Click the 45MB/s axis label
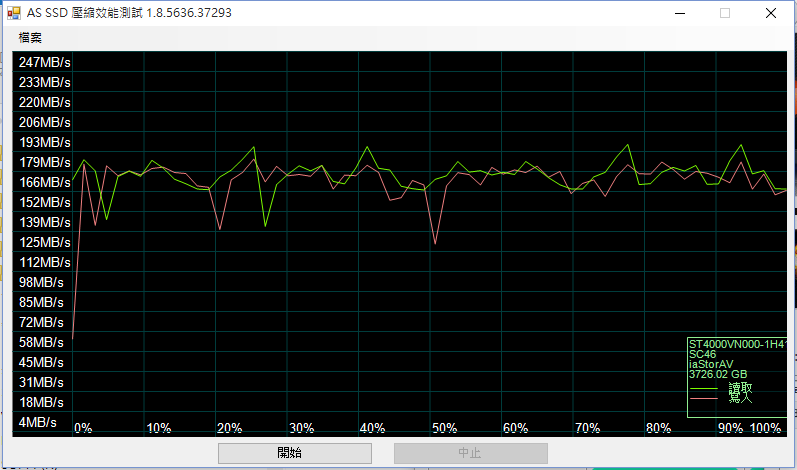Viewport: 797px width, 470px height. tap(41, 362)
